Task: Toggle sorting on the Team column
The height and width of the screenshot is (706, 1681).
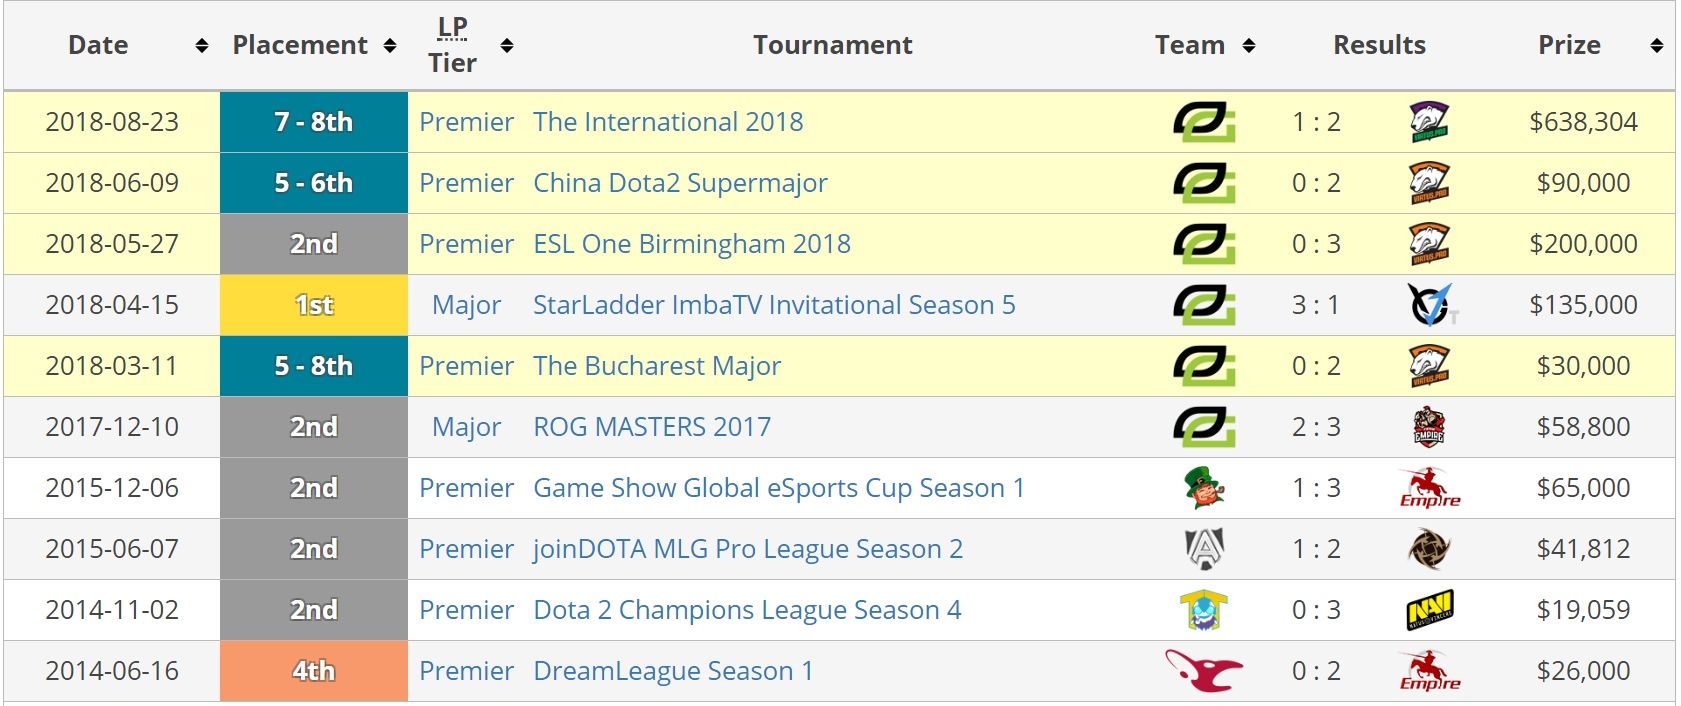Action: [x=1248, y=46]
